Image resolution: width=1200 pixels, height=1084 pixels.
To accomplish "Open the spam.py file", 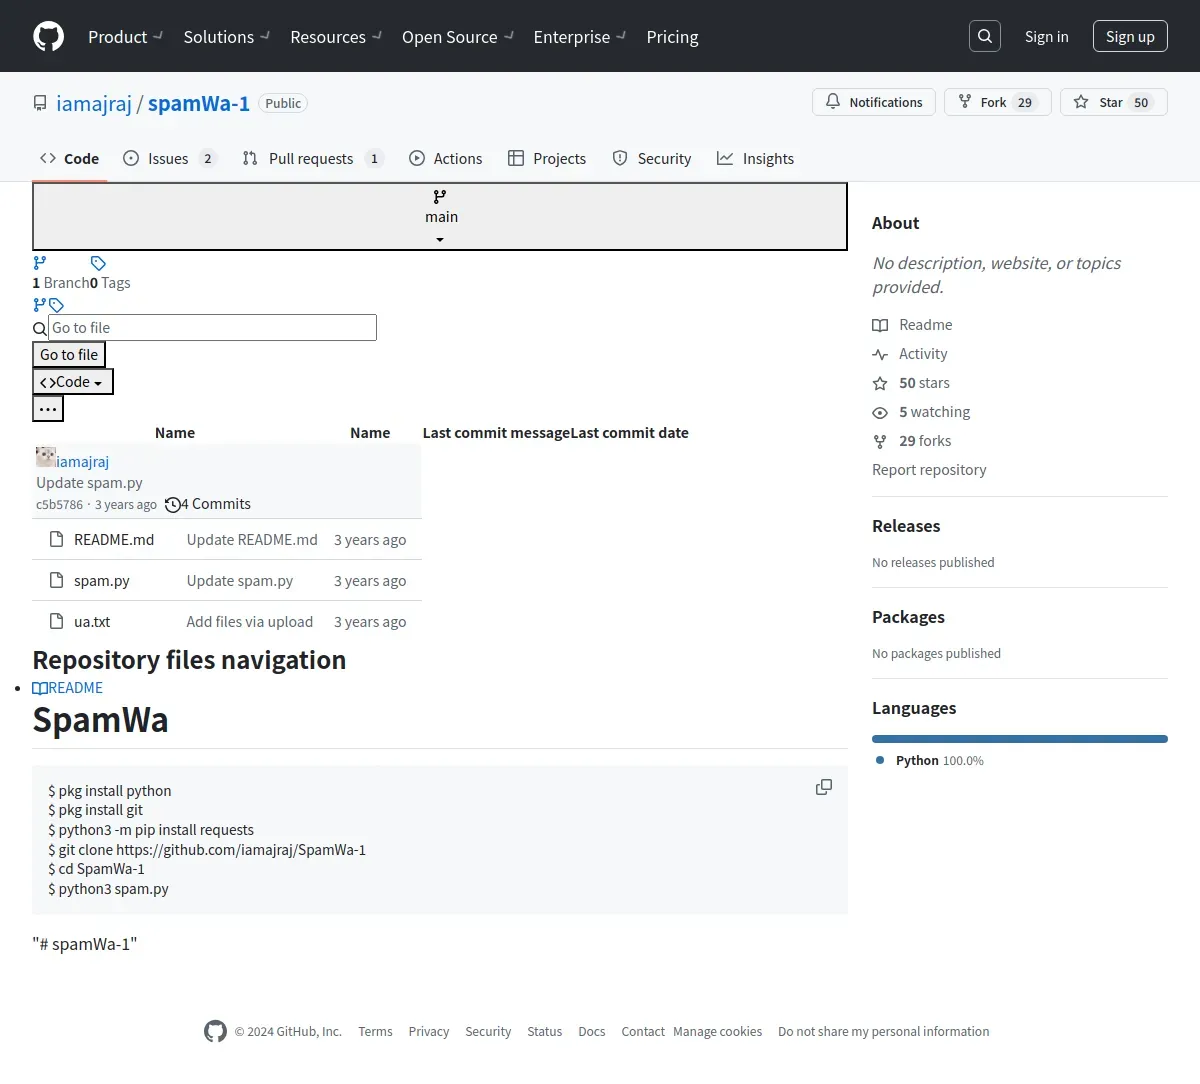I will click(102, 581).
